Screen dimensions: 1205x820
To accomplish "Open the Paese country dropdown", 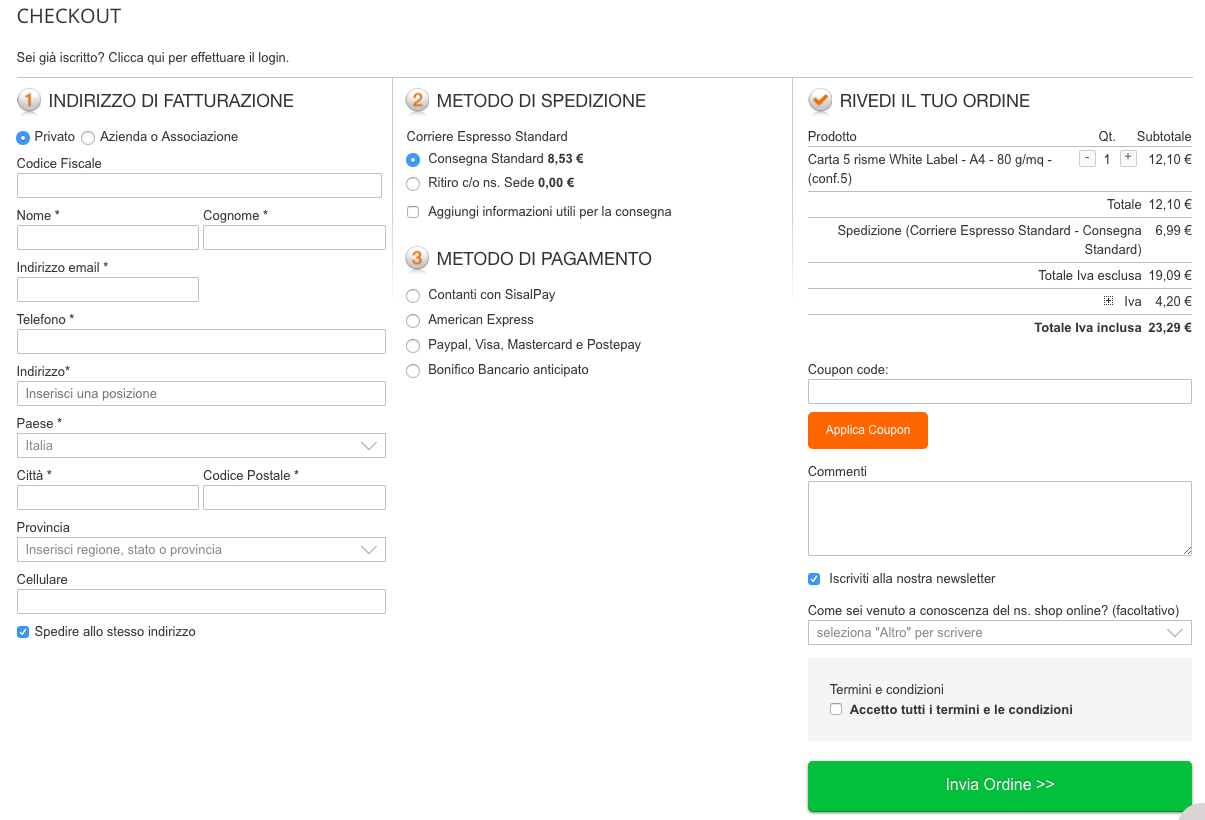I will click(x=201, y=446).
